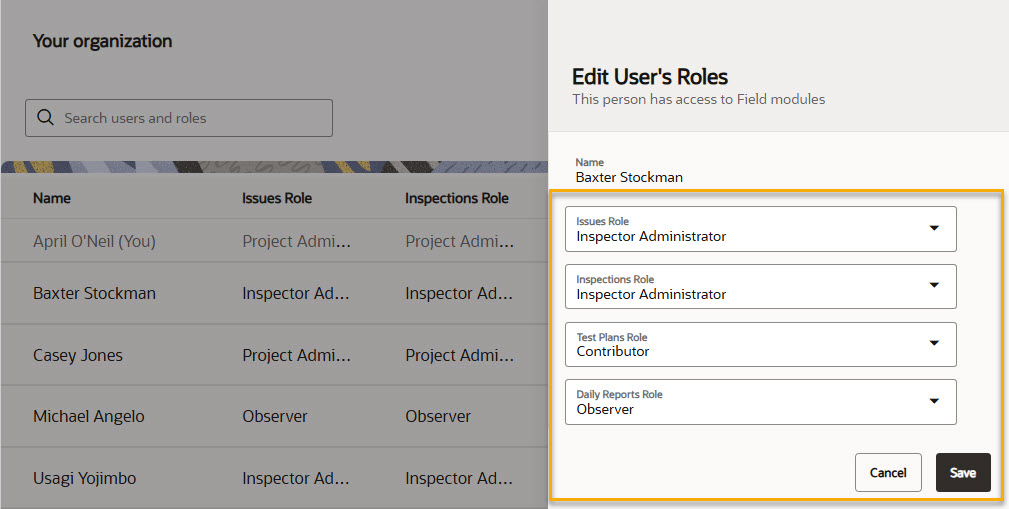
Task: Click the Issues Role field showing Inspector Administrator
Action: coord(740,229)
